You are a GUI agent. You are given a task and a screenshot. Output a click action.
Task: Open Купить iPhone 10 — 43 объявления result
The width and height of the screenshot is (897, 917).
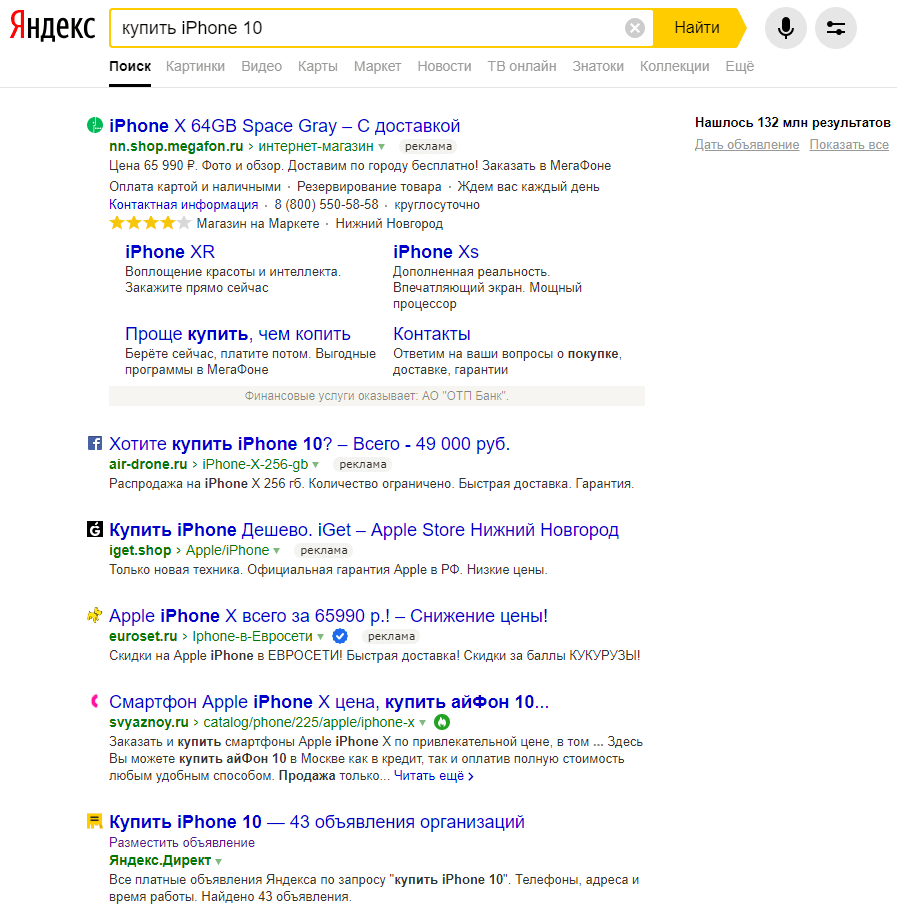click(x=316, y=822)
